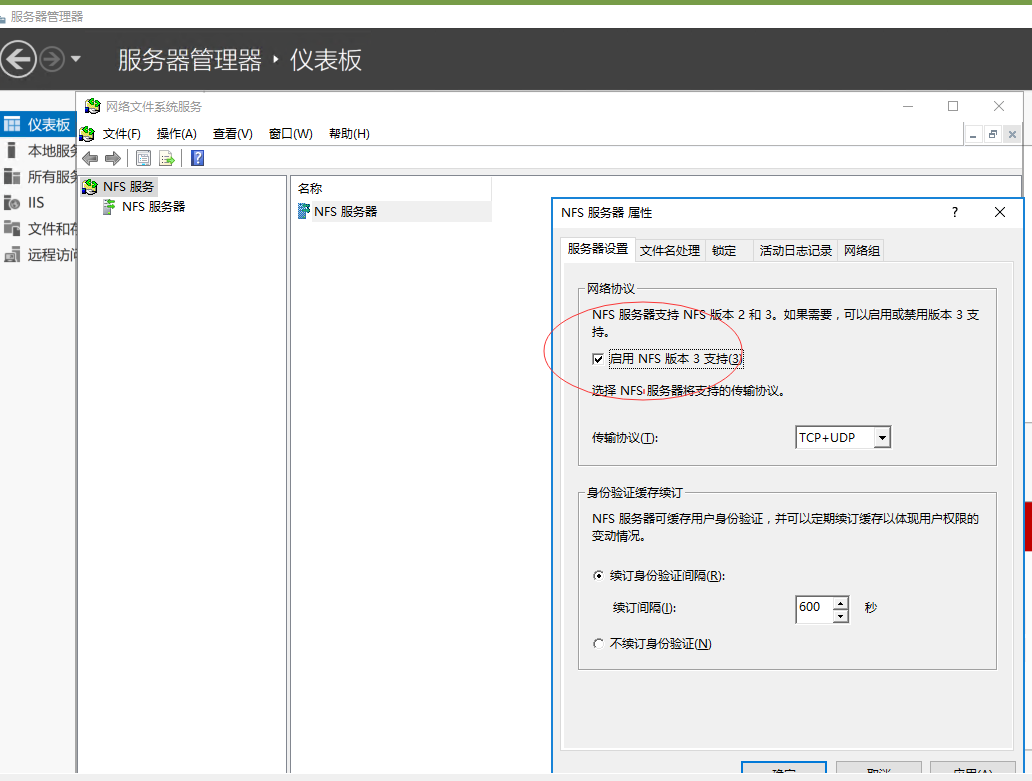Restore inner MMC child window

coord(993,134)
